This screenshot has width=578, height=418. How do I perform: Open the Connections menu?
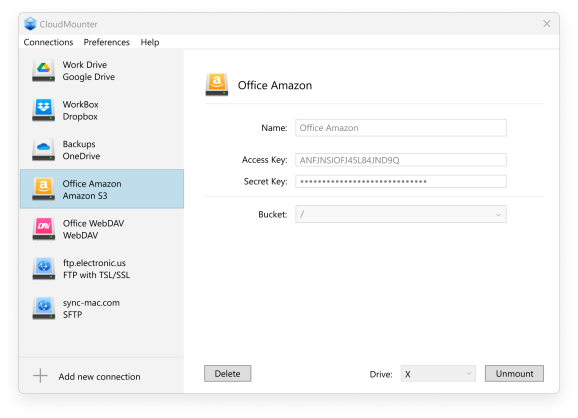(48, 42)
